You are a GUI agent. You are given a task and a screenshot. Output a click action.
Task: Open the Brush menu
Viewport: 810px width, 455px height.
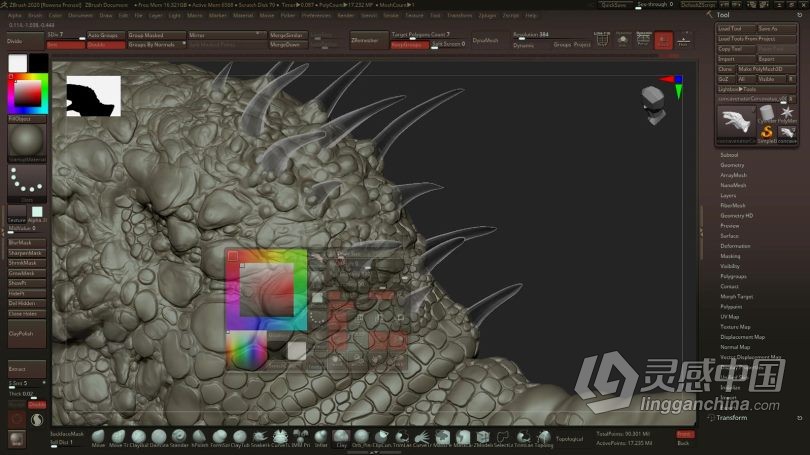[x=35, y=15]
